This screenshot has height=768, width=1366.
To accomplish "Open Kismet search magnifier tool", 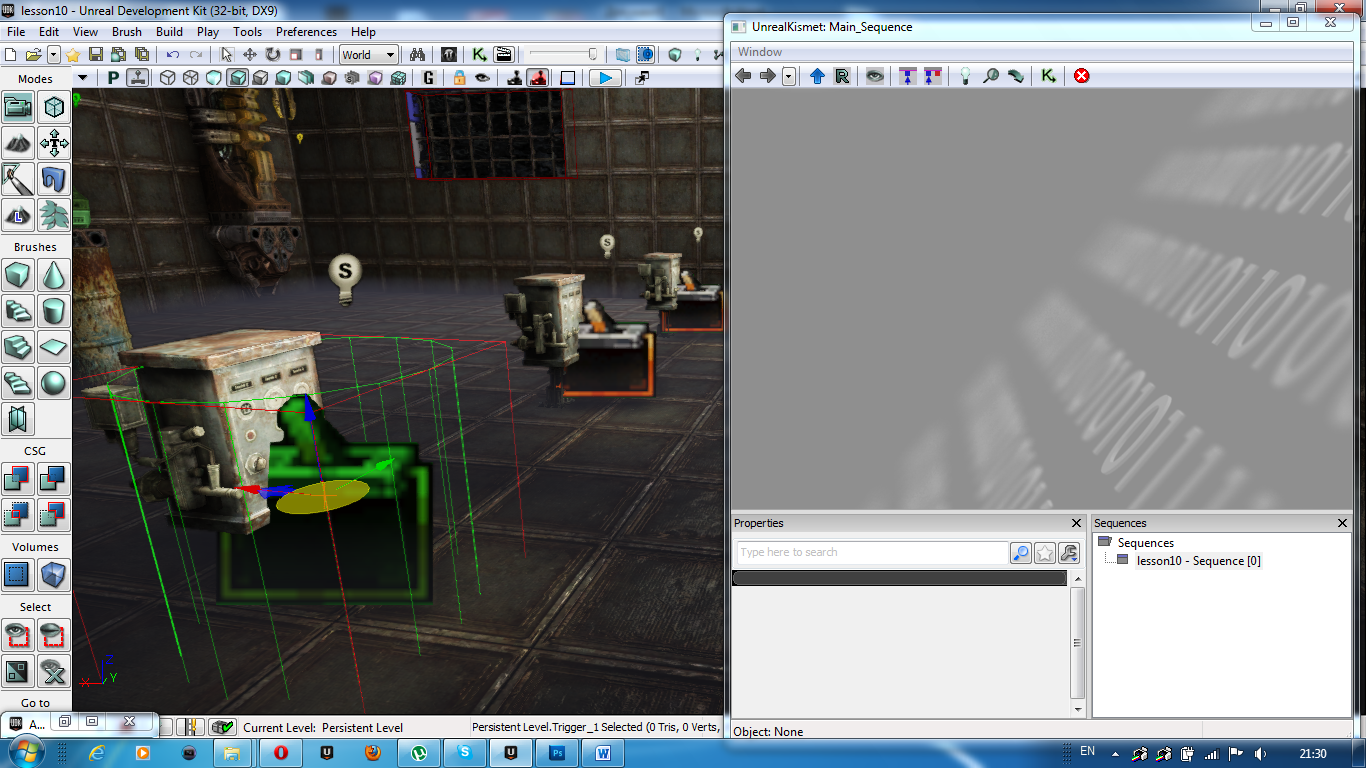I will tap(990, 76).
